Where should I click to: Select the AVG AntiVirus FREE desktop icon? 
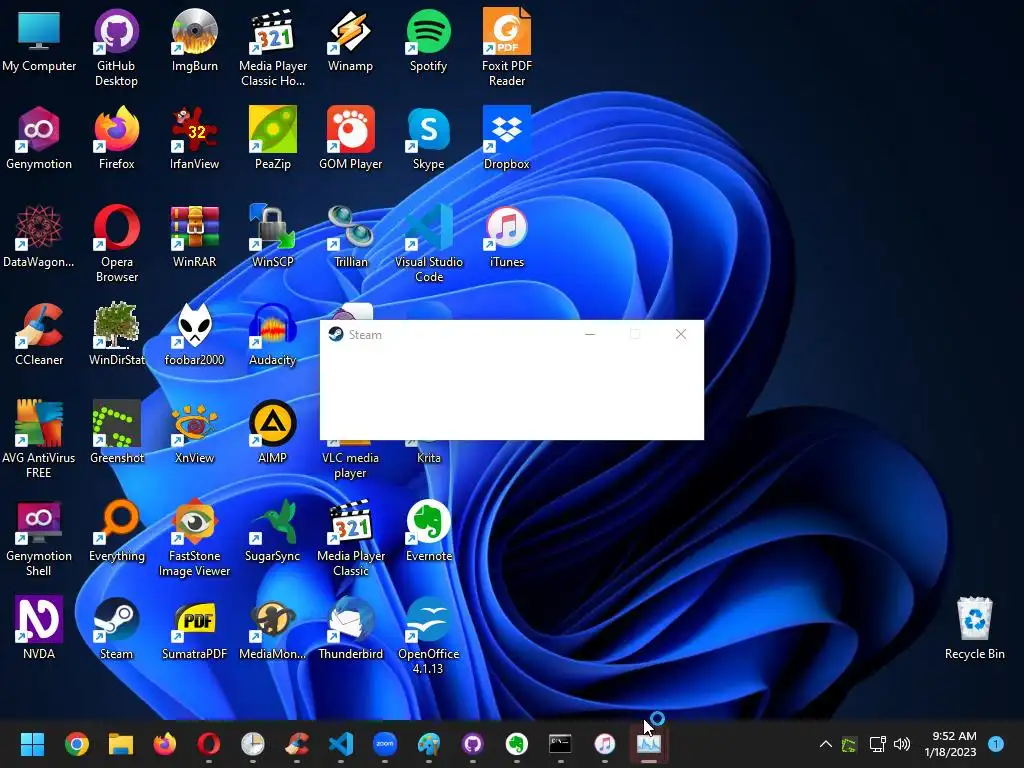click(x=39, y=439)
